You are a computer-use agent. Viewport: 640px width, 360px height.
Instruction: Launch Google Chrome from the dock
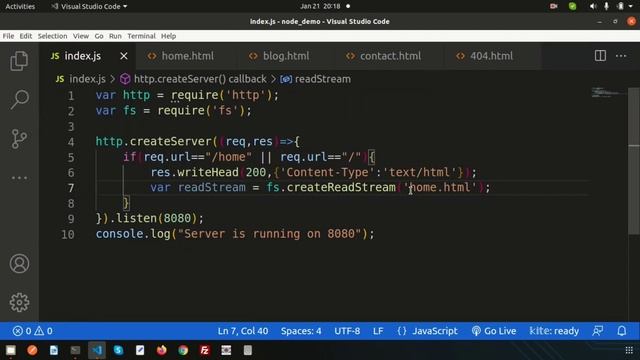click(183, 350)
